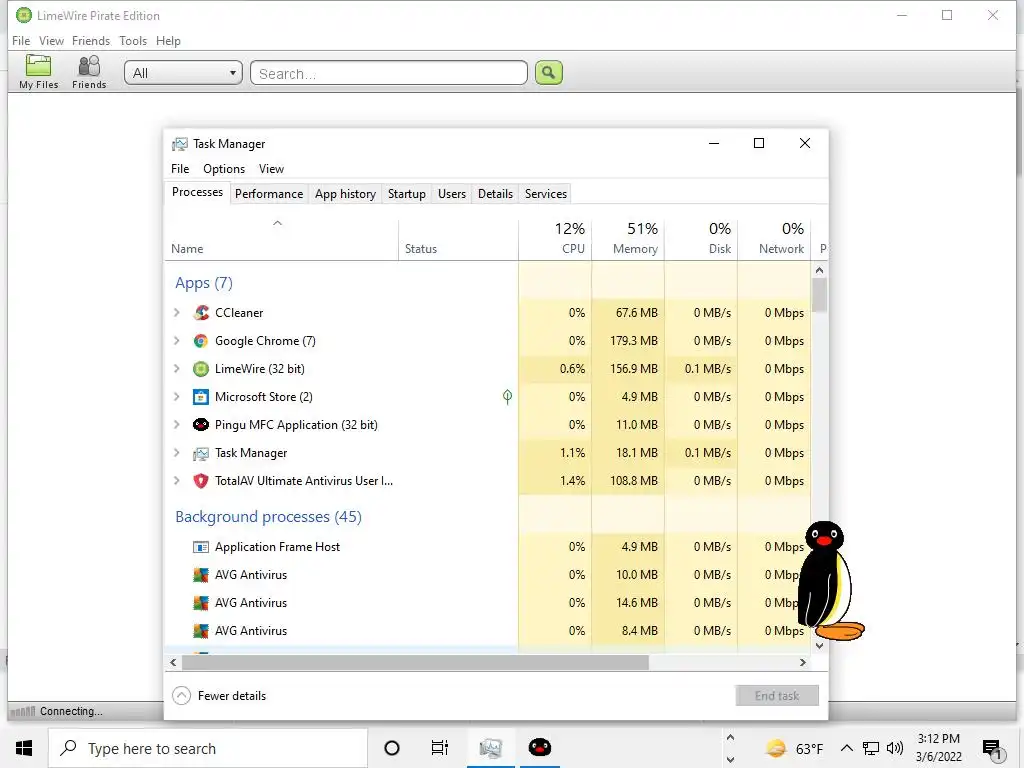
Task: Open LimeWire Friends menu
Action: pyautogui.click(x=91, y=40)
